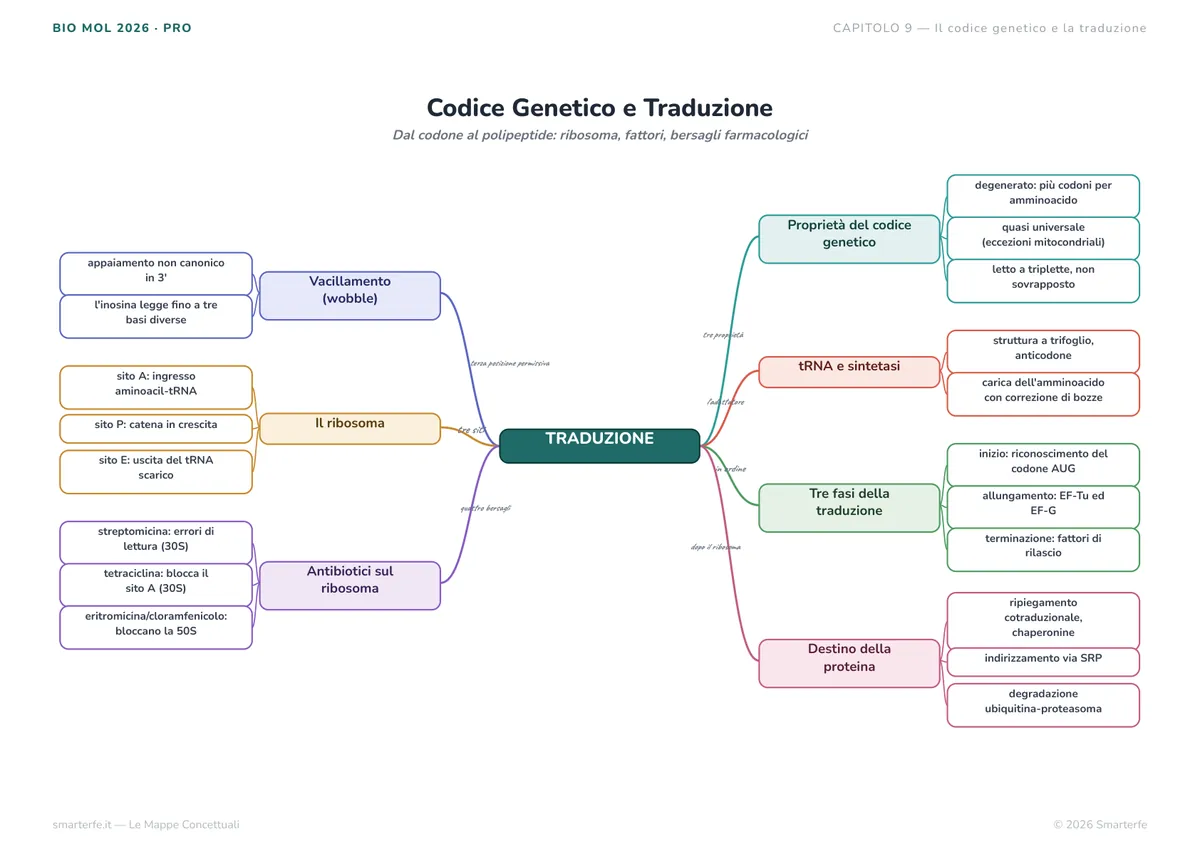Click the 'Codice Genetico e Traduzione' title
The width and height of the screenshot is (1200, 849).
coord(600,108)
